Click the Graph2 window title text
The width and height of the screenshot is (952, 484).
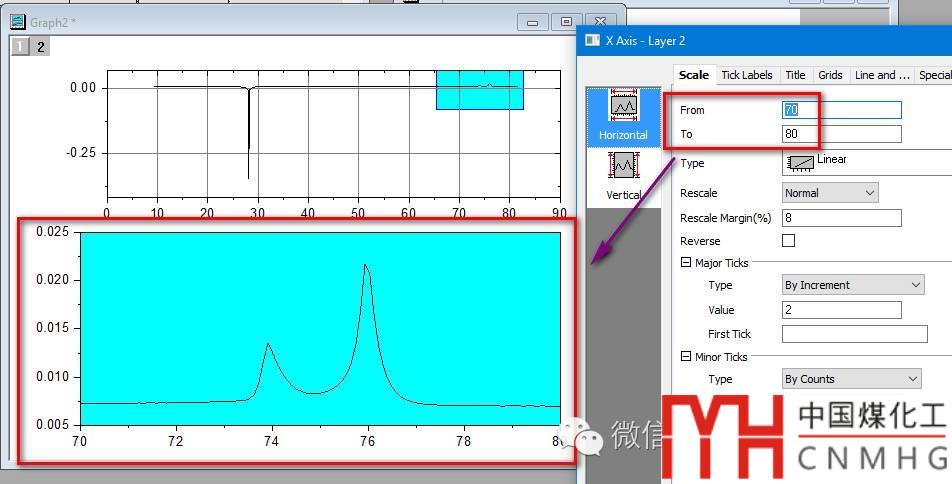[53, 22]
